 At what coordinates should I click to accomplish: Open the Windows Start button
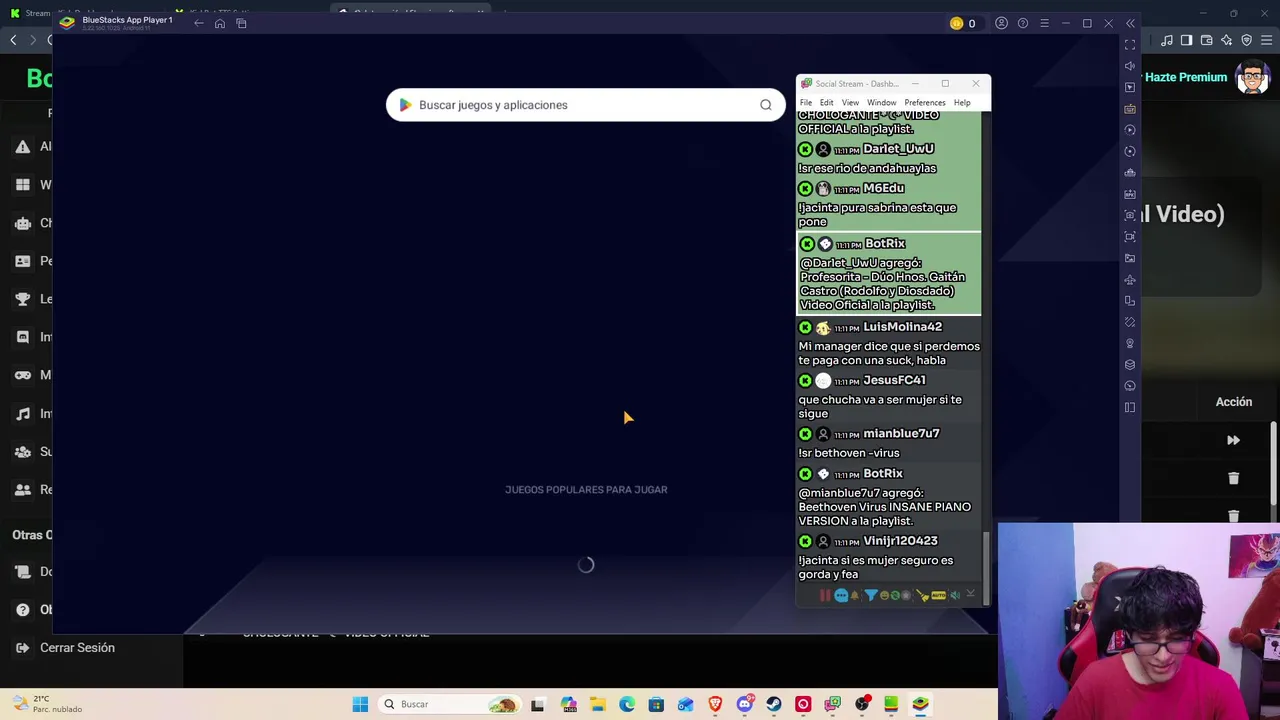(360, 704)
